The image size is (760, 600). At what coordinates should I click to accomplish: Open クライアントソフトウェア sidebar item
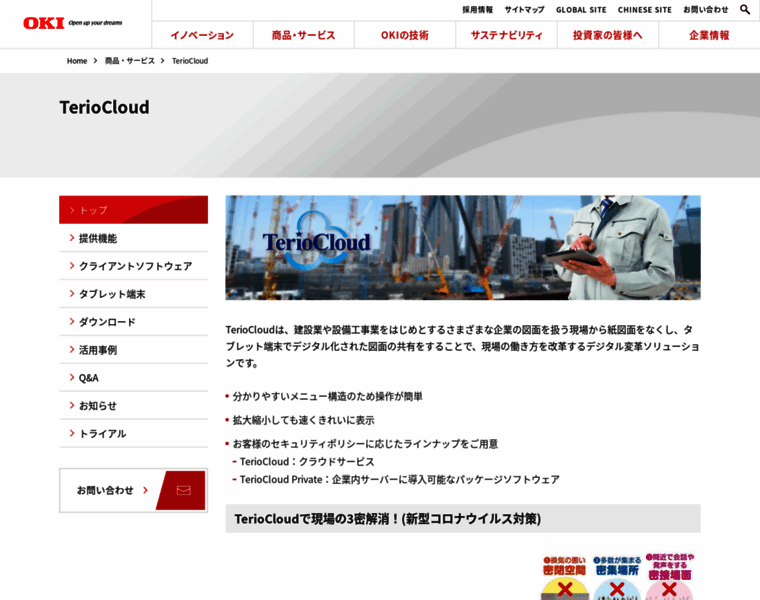(135, 266)
